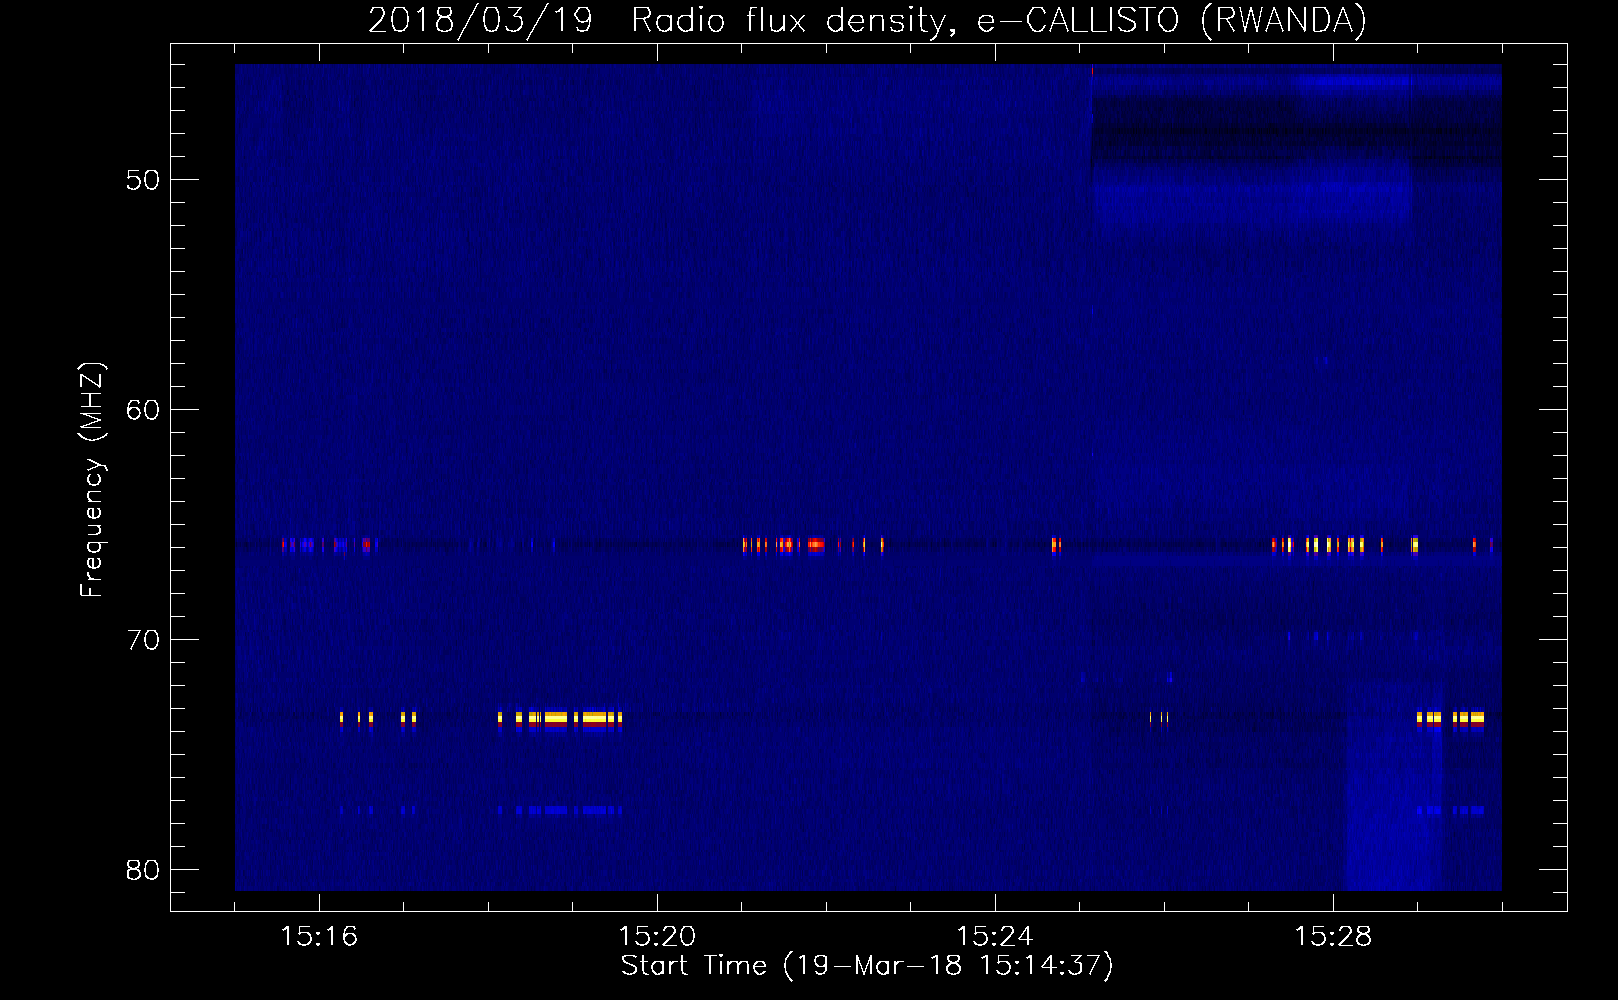Click the 15:28 time tick label
Screen dimensions: 1618x1000
tap(1333, 936)
